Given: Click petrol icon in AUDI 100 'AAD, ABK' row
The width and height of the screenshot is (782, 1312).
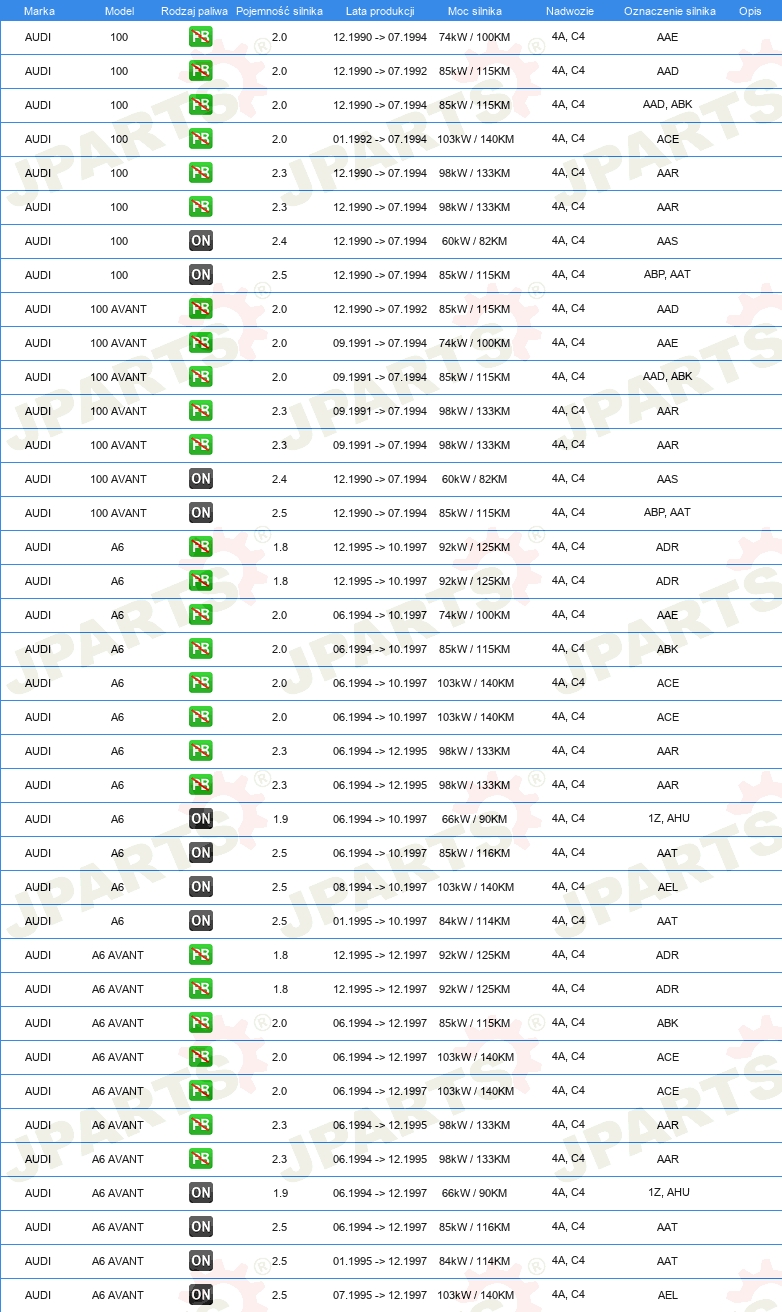Looking at the screenshot, I should coord(201,105).
